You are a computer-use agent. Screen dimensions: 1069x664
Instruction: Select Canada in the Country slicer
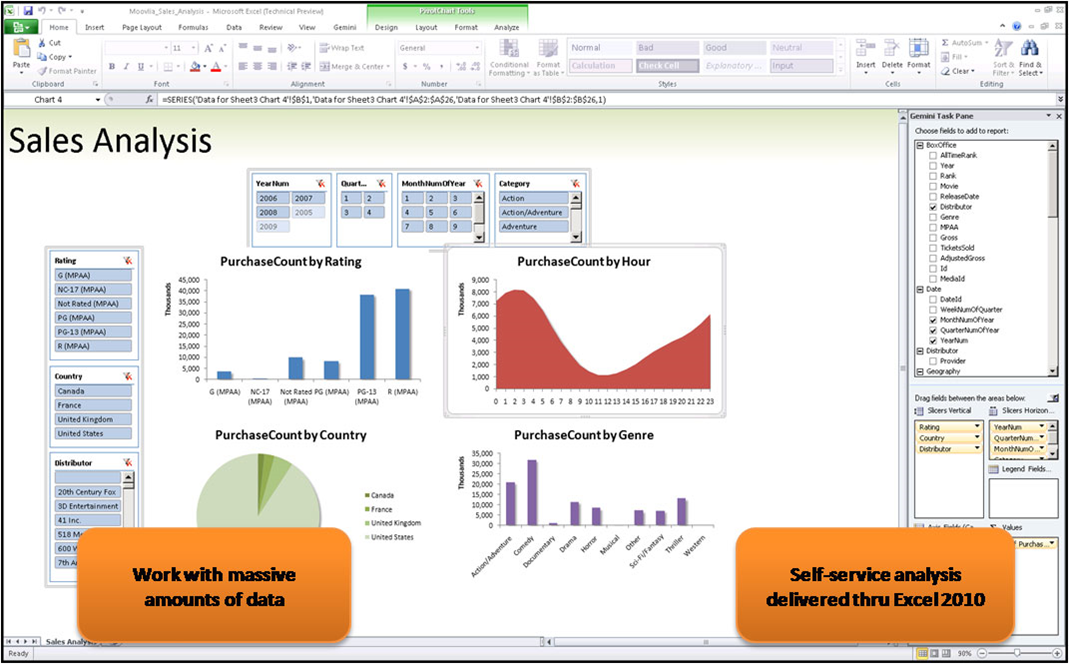pos(93,390)
